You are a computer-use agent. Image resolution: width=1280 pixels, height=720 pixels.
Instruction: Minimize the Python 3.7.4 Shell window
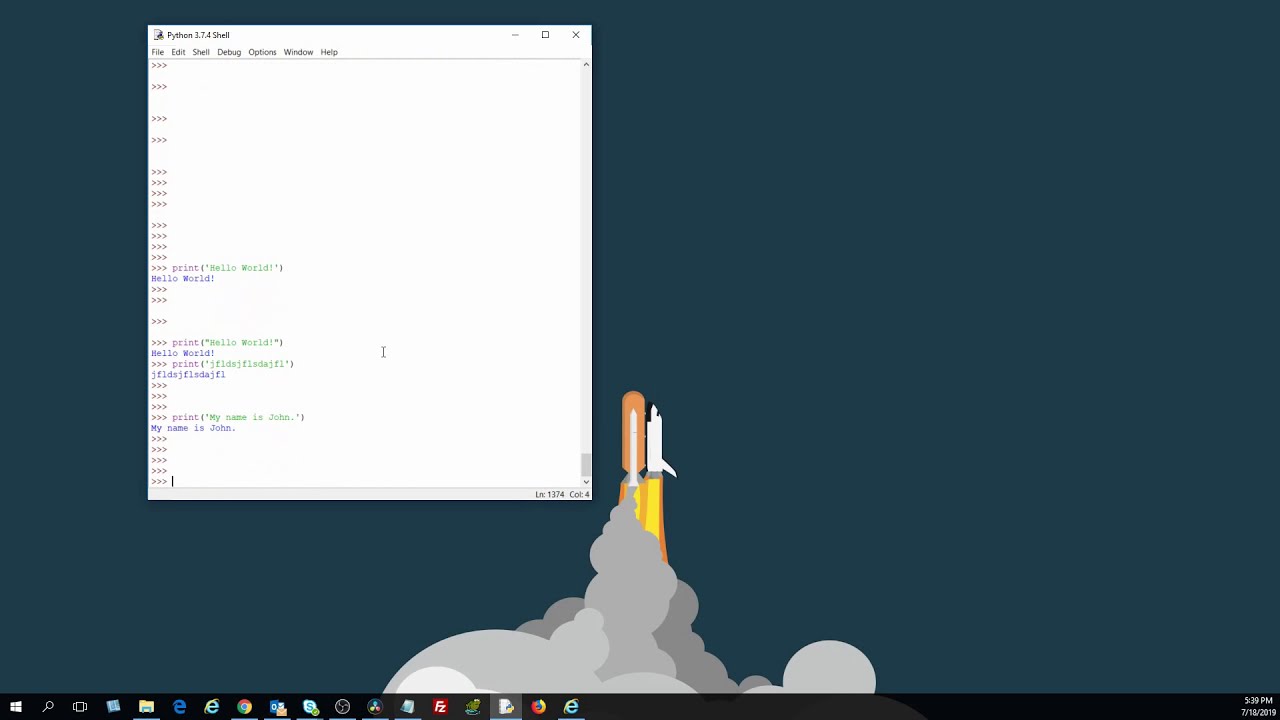point(515,35)
